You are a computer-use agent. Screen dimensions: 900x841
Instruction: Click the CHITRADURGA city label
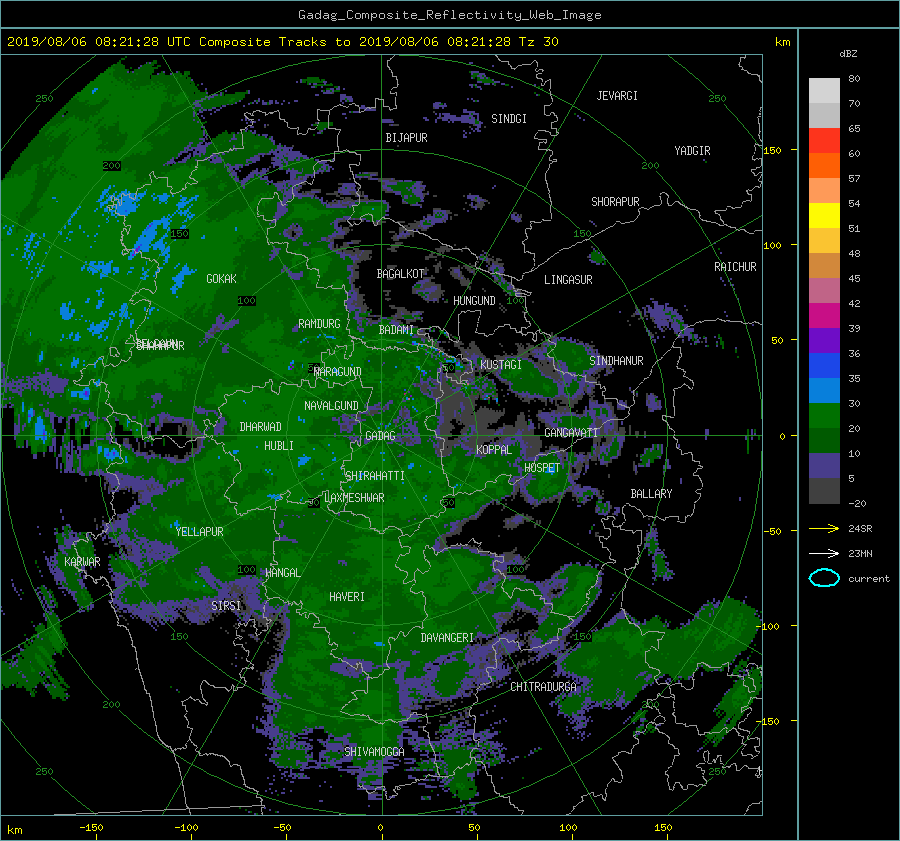pos(544,687)
